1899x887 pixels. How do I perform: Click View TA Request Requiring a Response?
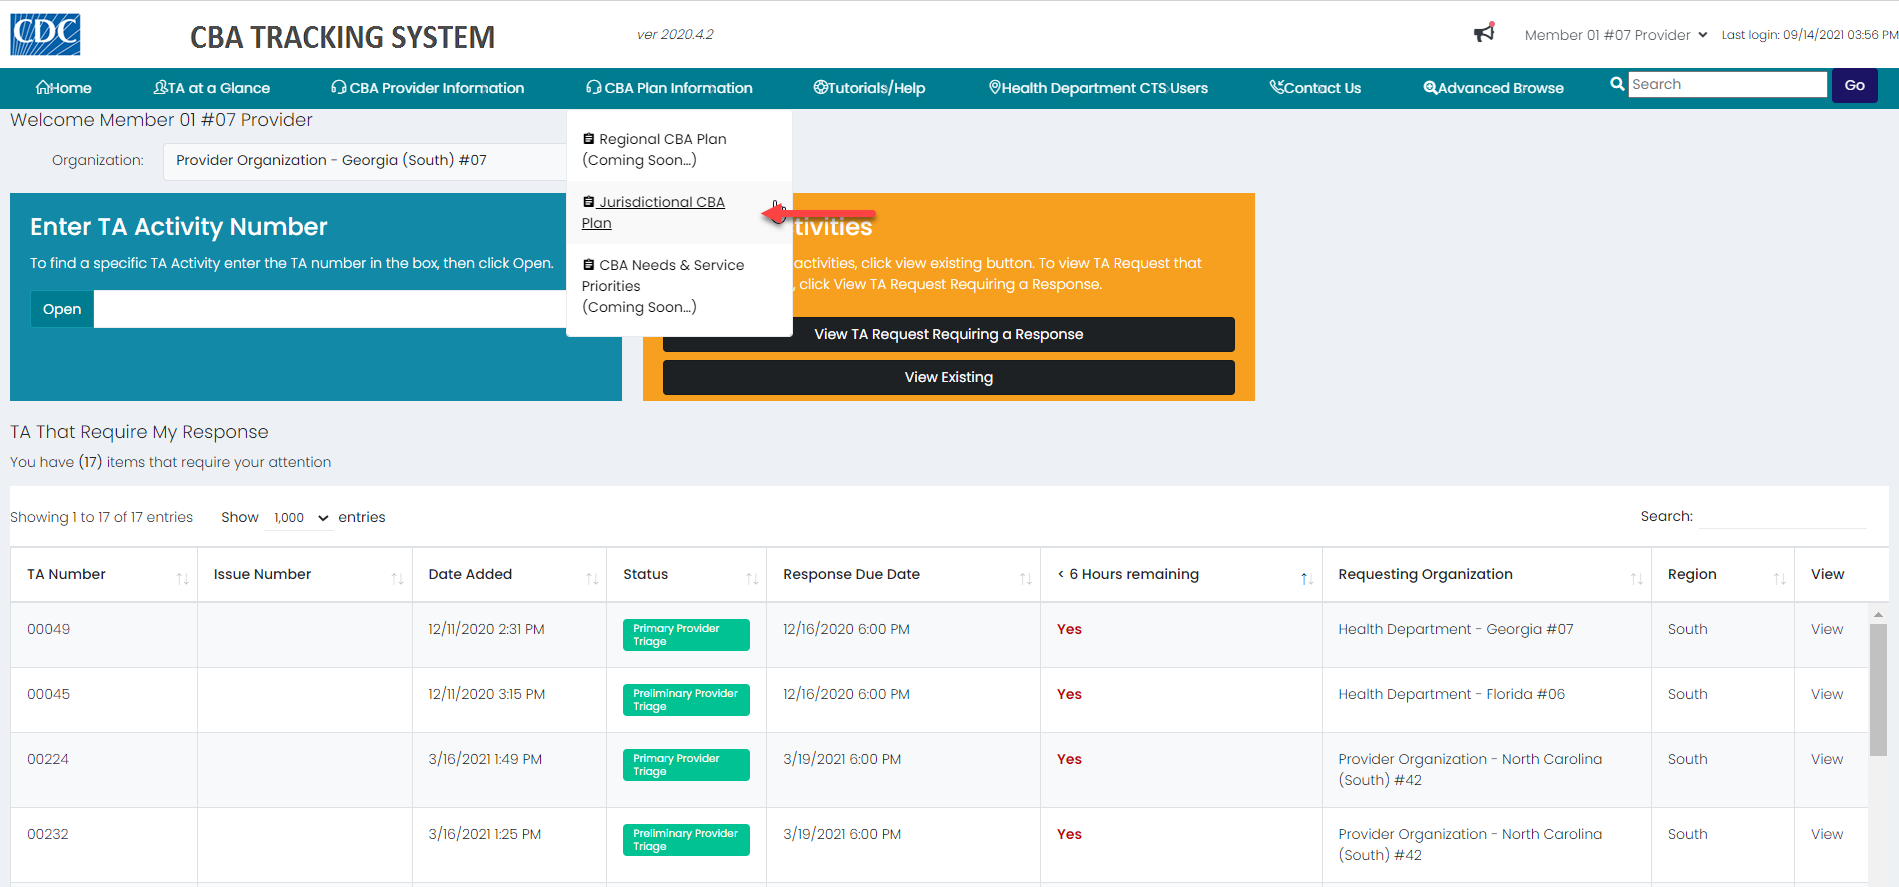(x=948, y=334)
